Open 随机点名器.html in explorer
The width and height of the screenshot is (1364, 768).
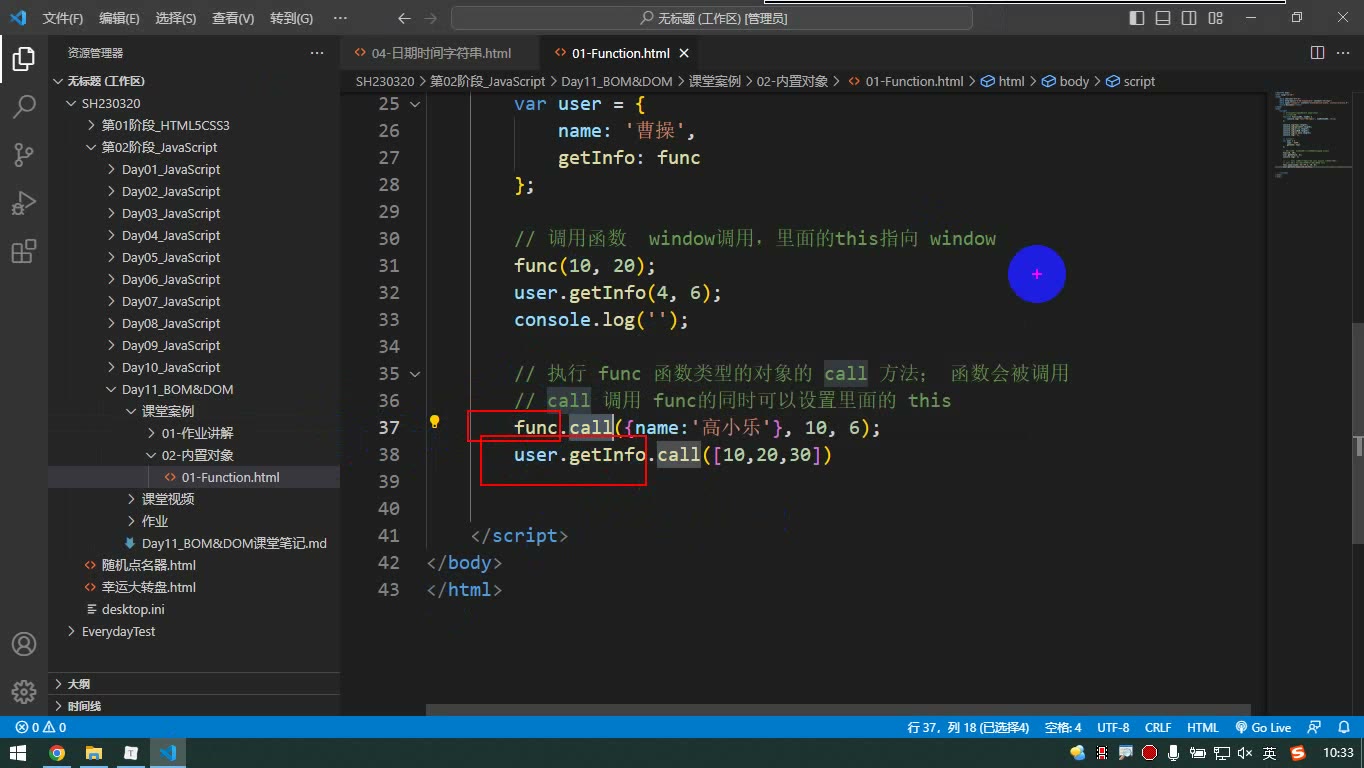tap(149, 565)
